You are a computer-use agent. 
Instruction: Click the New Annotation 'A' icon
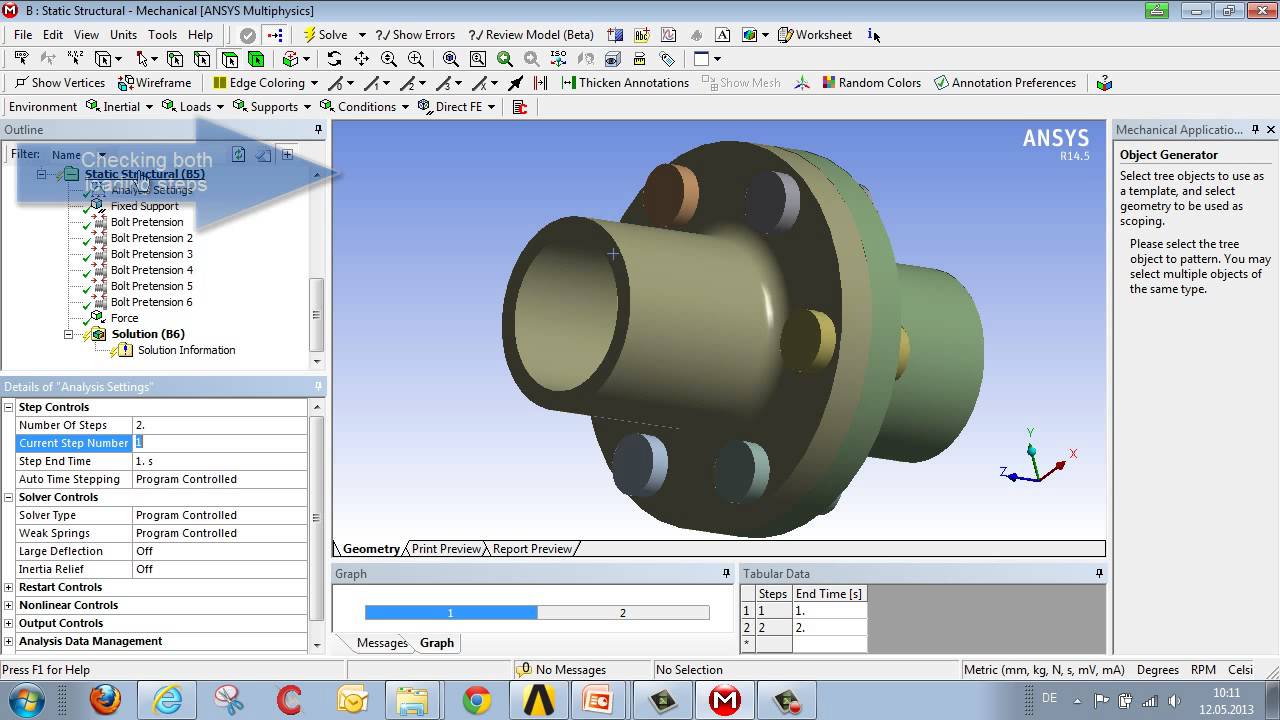(722, 34)
